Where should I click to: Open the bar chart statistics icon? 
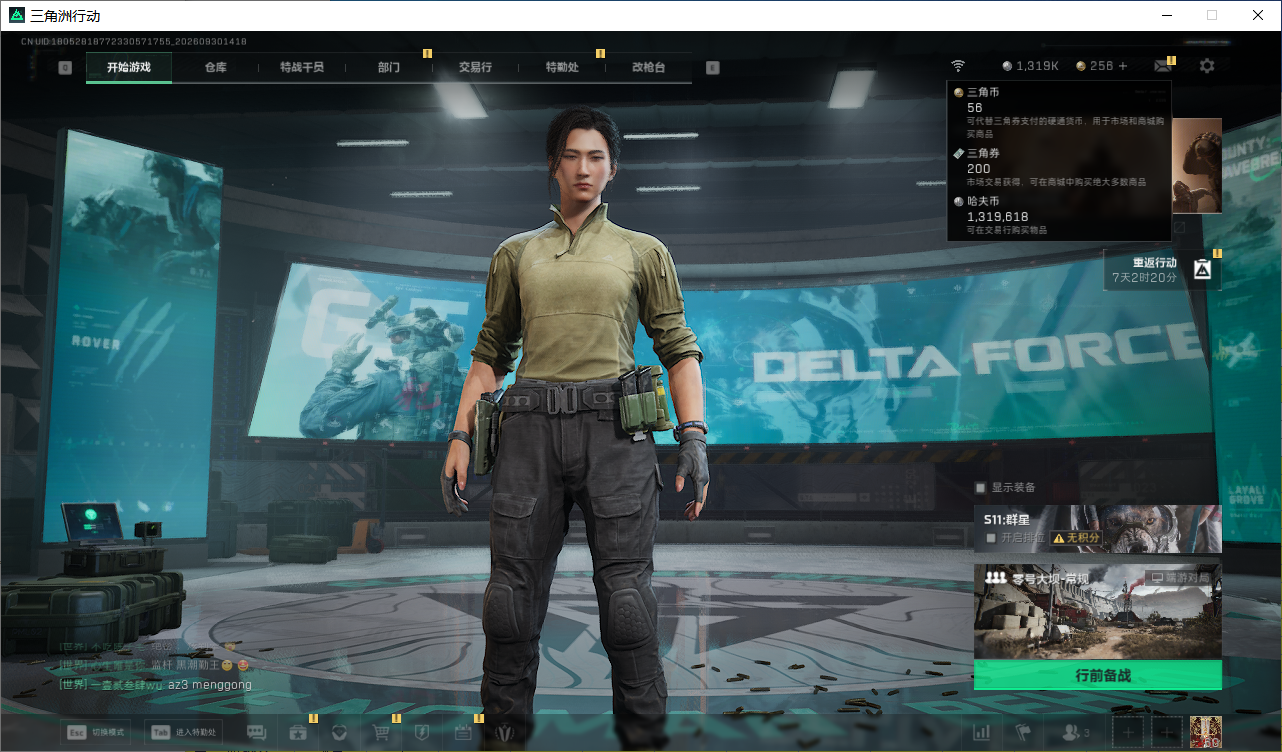pyautogui.click(x=982, y=733)
